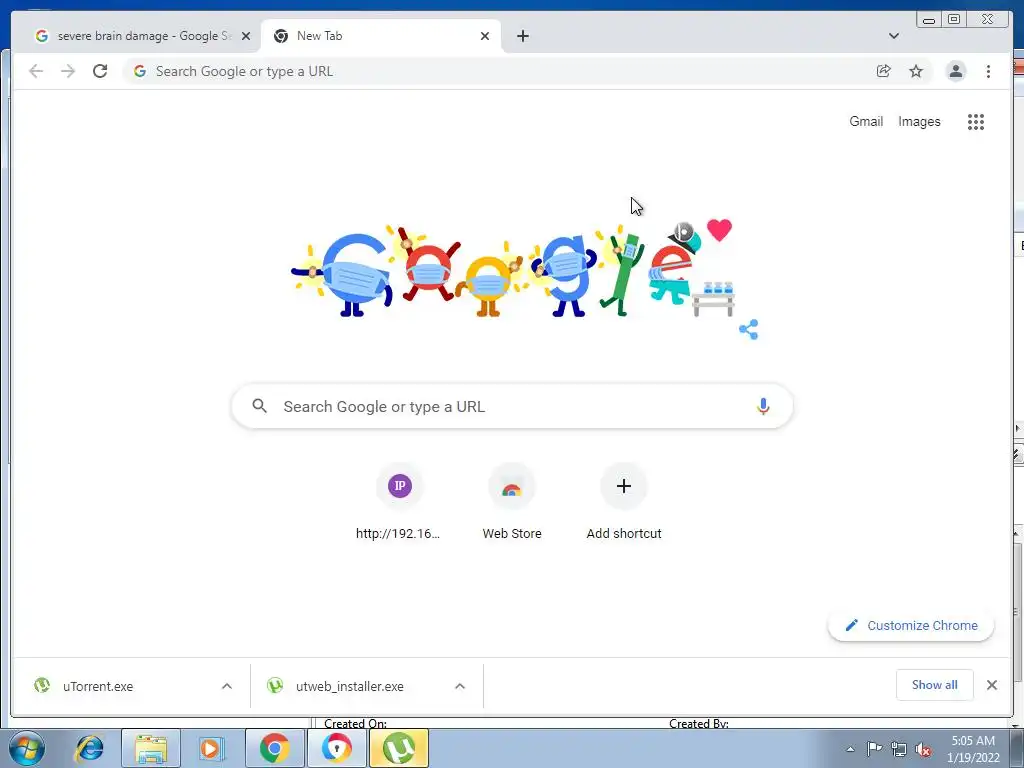The image size is (1024, 768).
Task: Open the Windows Start menu
Action: 26,748
